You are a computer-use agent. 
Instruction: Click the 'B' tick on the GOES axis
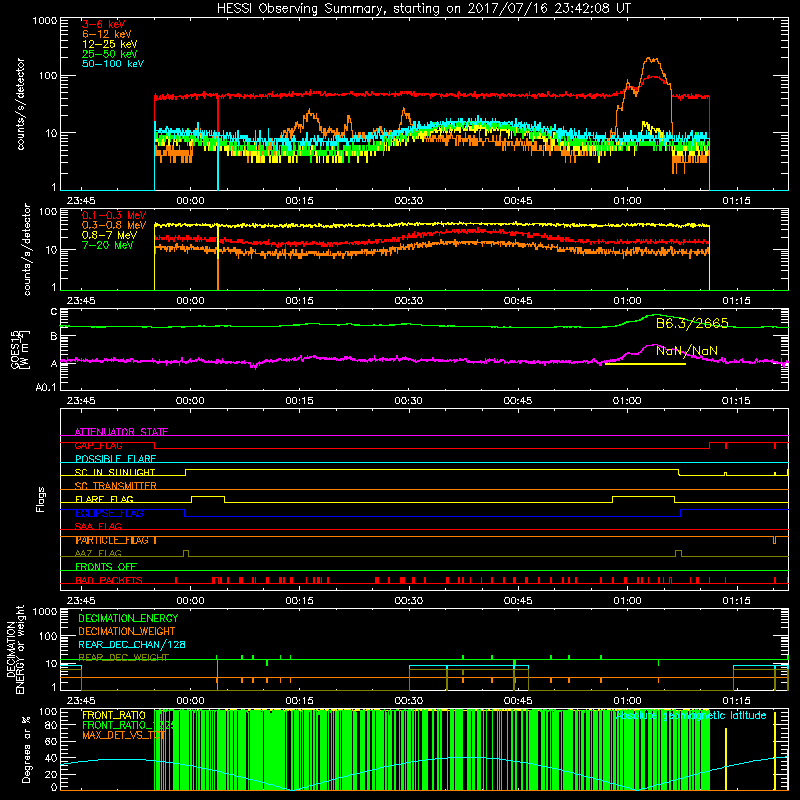point(54,336)
